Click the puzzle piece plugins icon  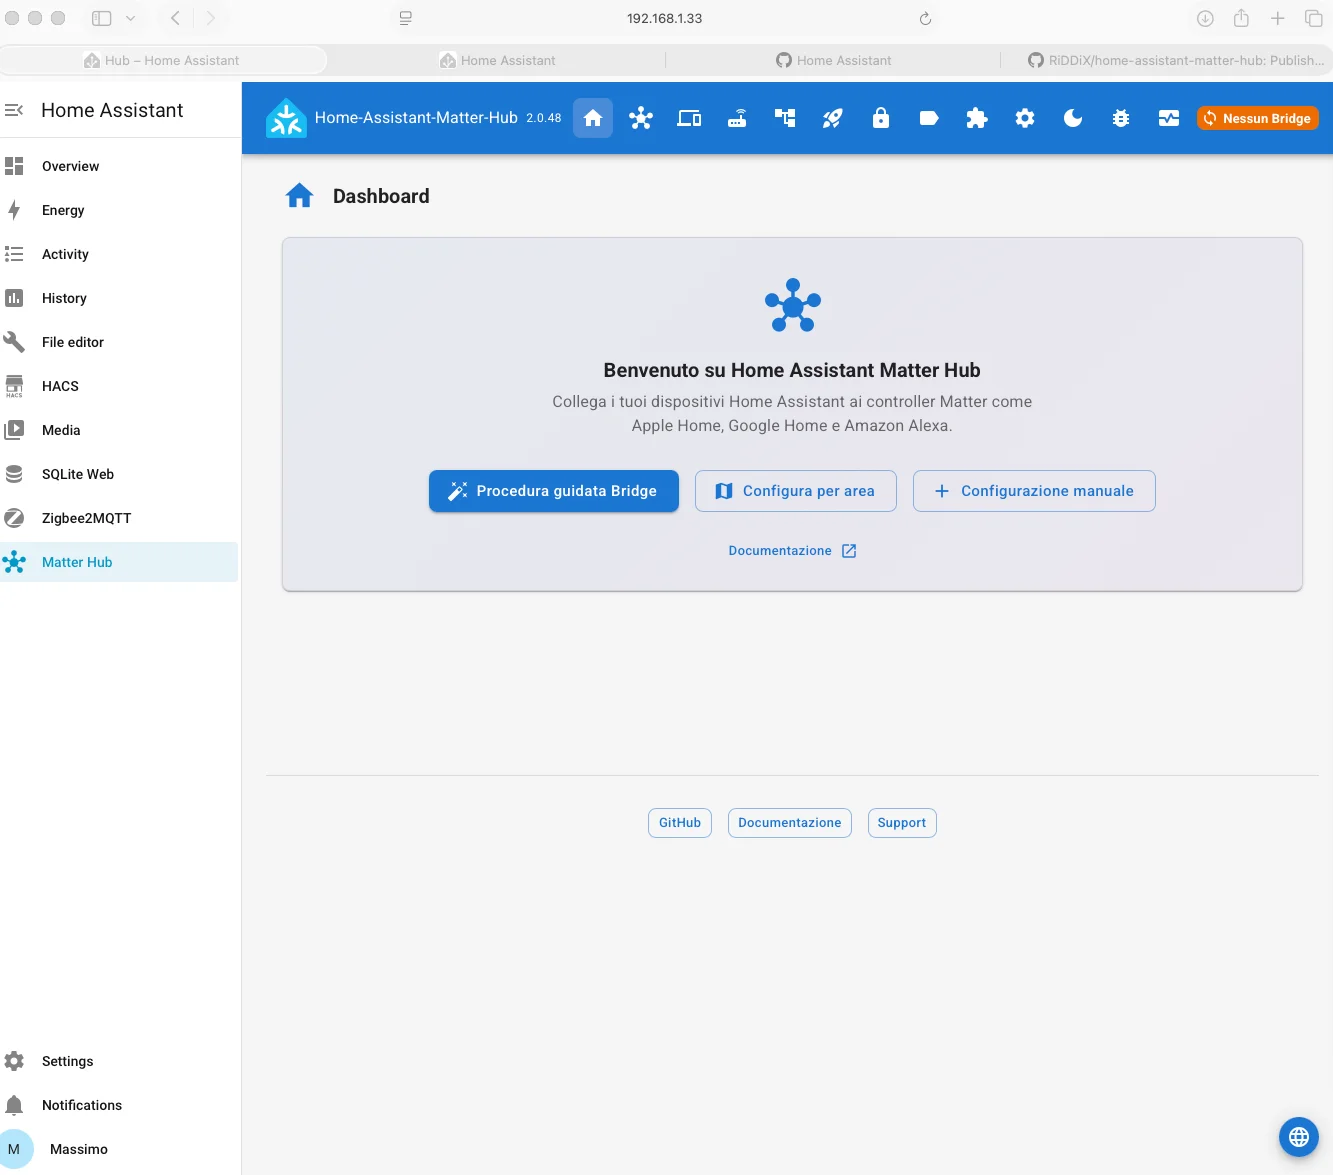977,118
